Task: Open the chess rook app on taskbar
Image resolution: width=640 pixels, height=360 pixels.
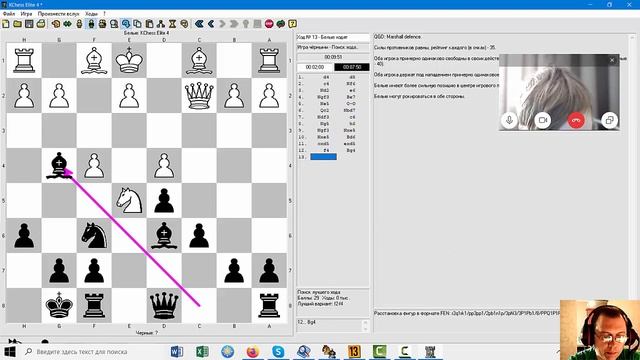Action: point(430,351)
